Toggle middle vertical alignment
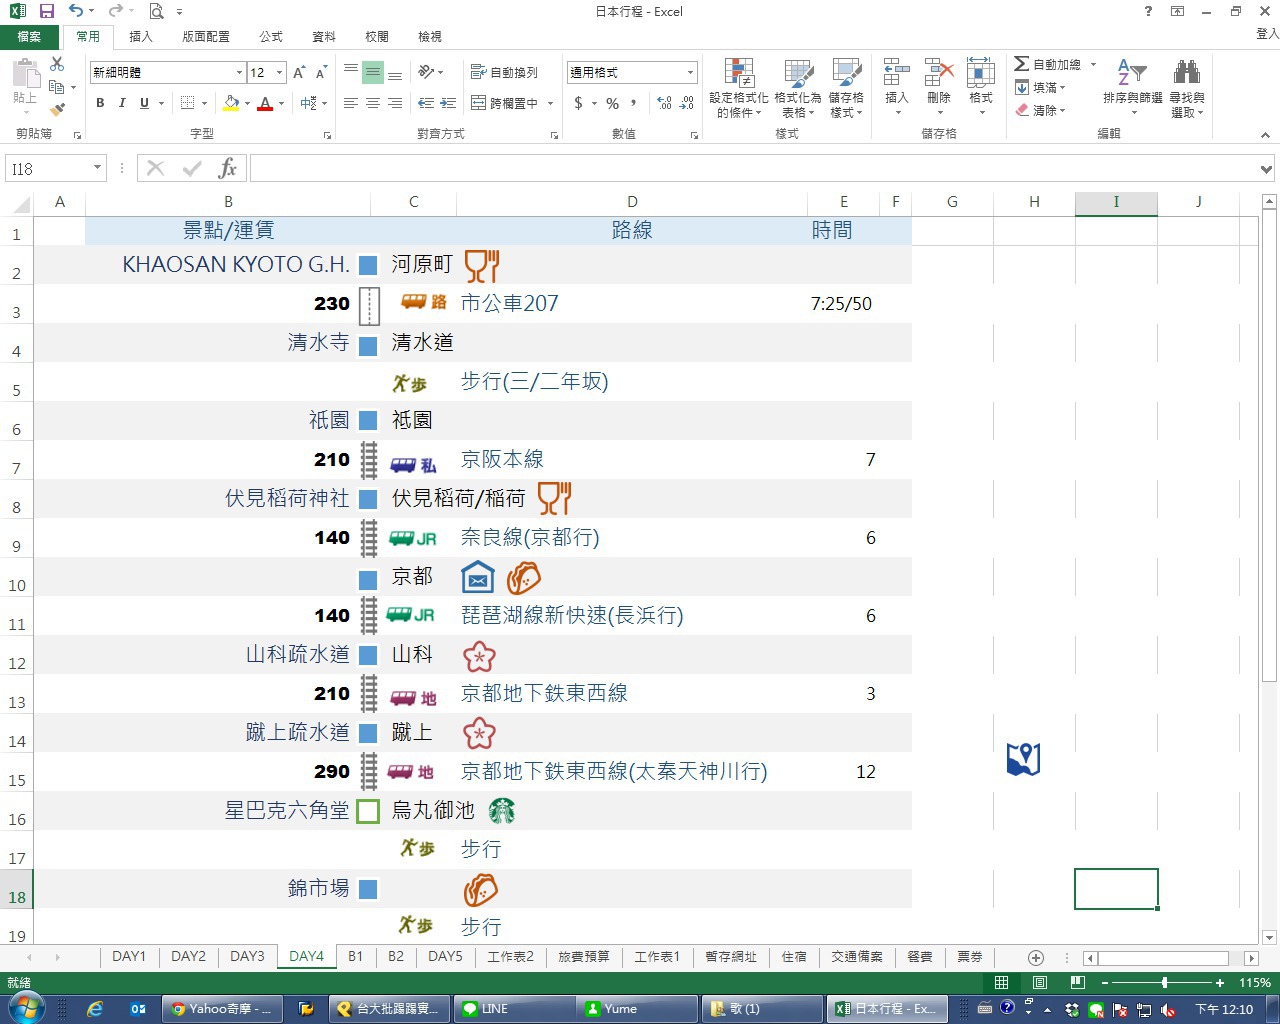1280x1024 pixels. point(373,72)
